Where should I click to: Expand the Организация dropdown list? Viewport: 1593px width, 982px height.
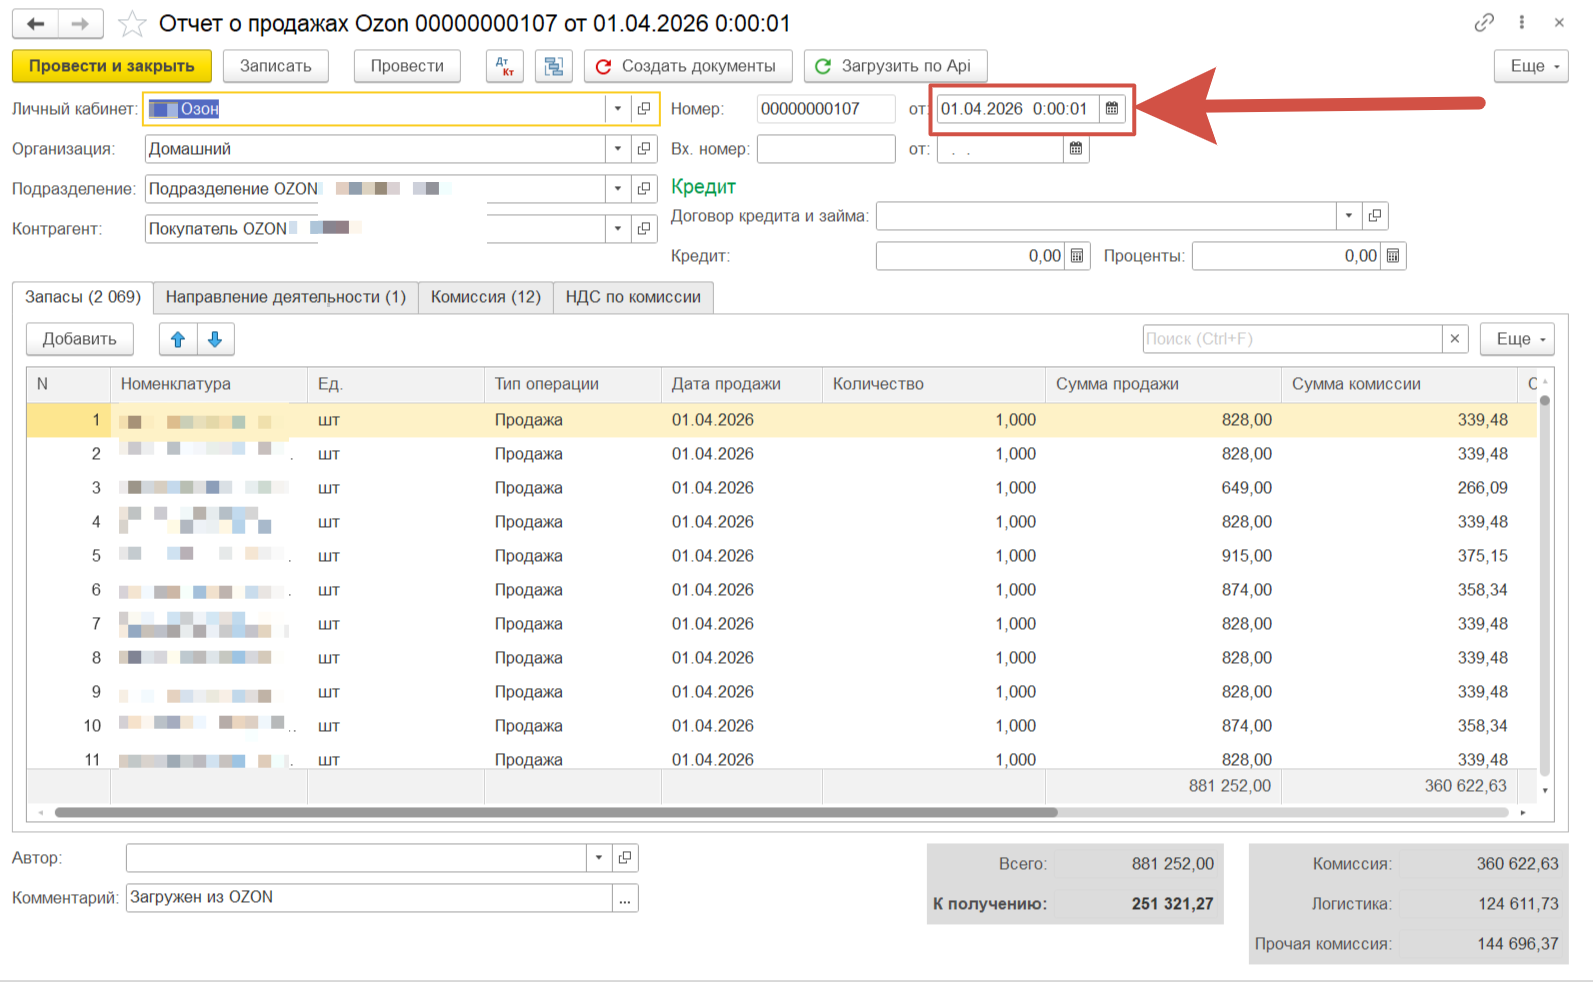618,149
